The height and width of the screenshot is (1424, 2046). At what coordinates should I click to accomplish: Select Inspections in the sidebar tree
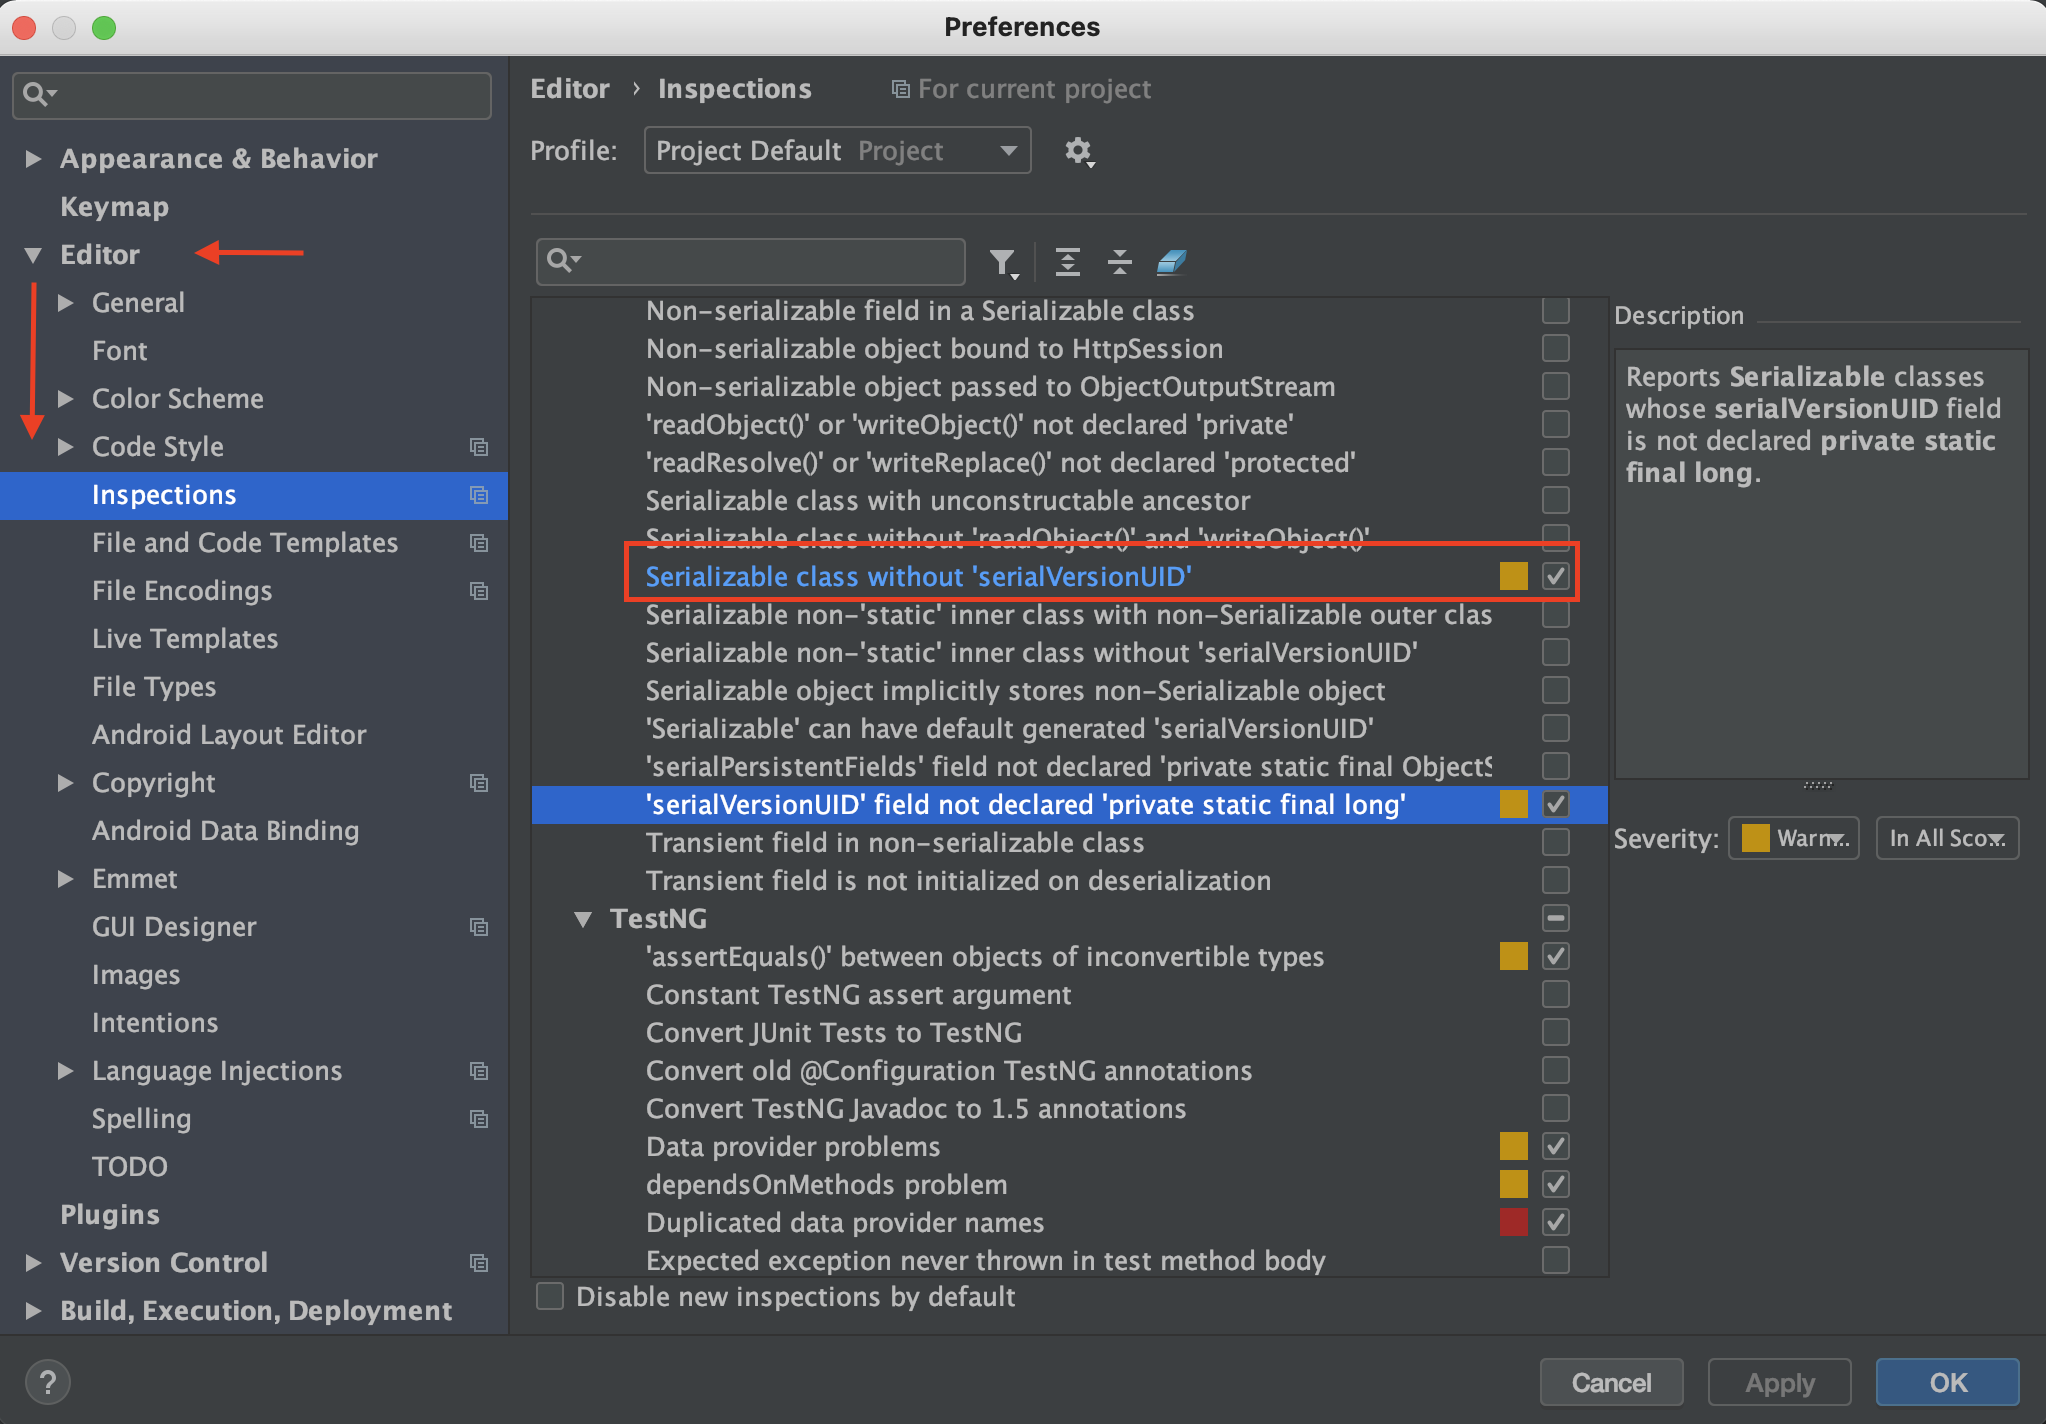point(164,495)
